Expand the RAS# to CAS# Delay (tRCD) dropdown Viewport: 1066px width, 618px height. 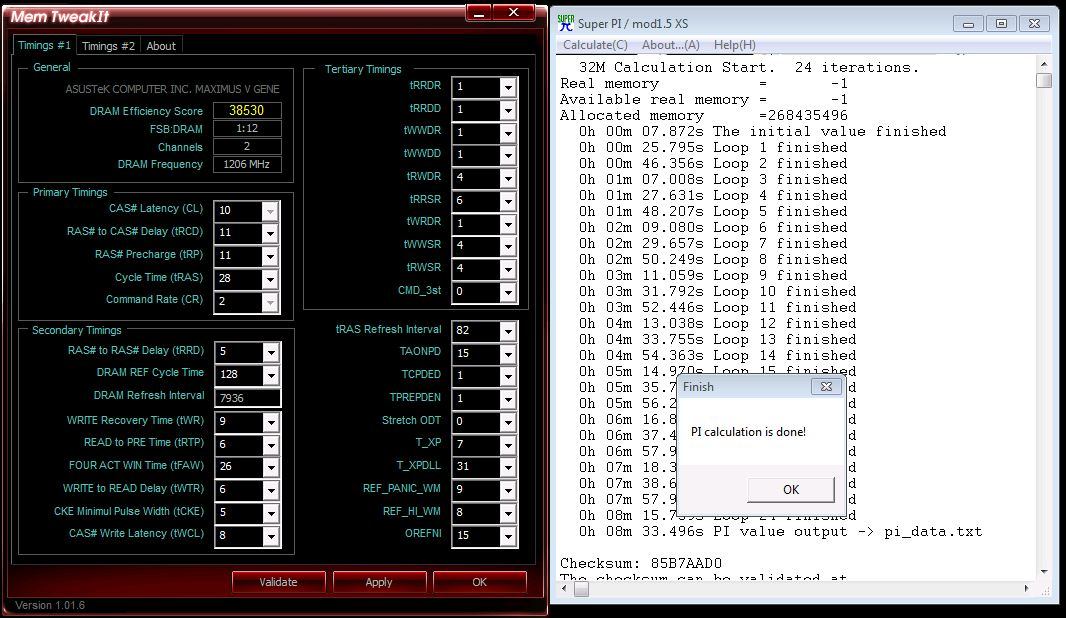point(270,233)
